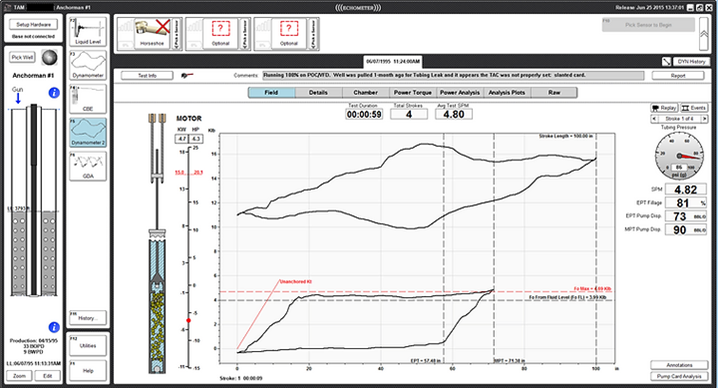Switch to the Field tab
The height and width of the screenshot is (388, 718).
[272, 93]
